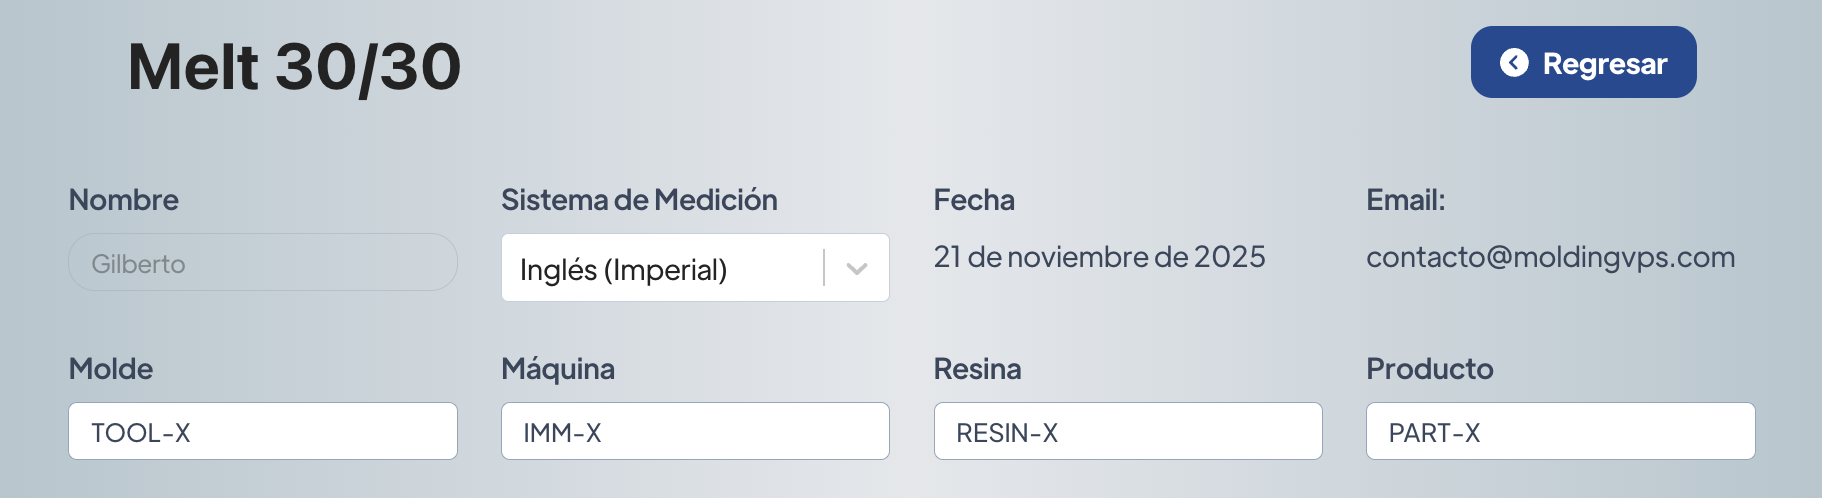1822x498 pixels.
Task: Click the Molde label
Action: coord(111,369)
